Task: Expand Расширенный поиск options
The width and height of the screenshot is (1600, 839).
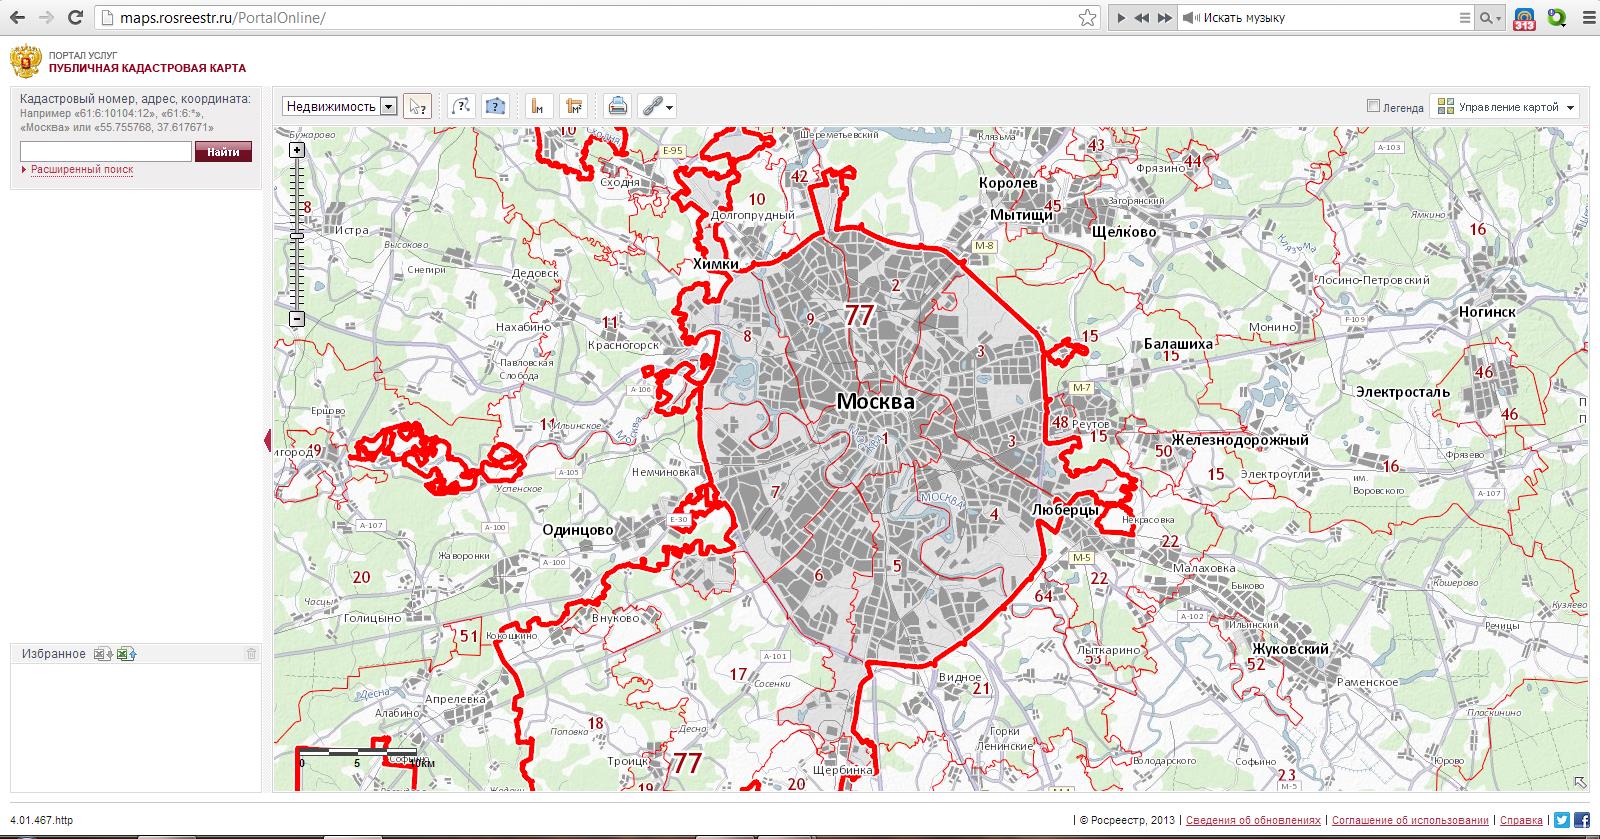Action: coord(82,170)
